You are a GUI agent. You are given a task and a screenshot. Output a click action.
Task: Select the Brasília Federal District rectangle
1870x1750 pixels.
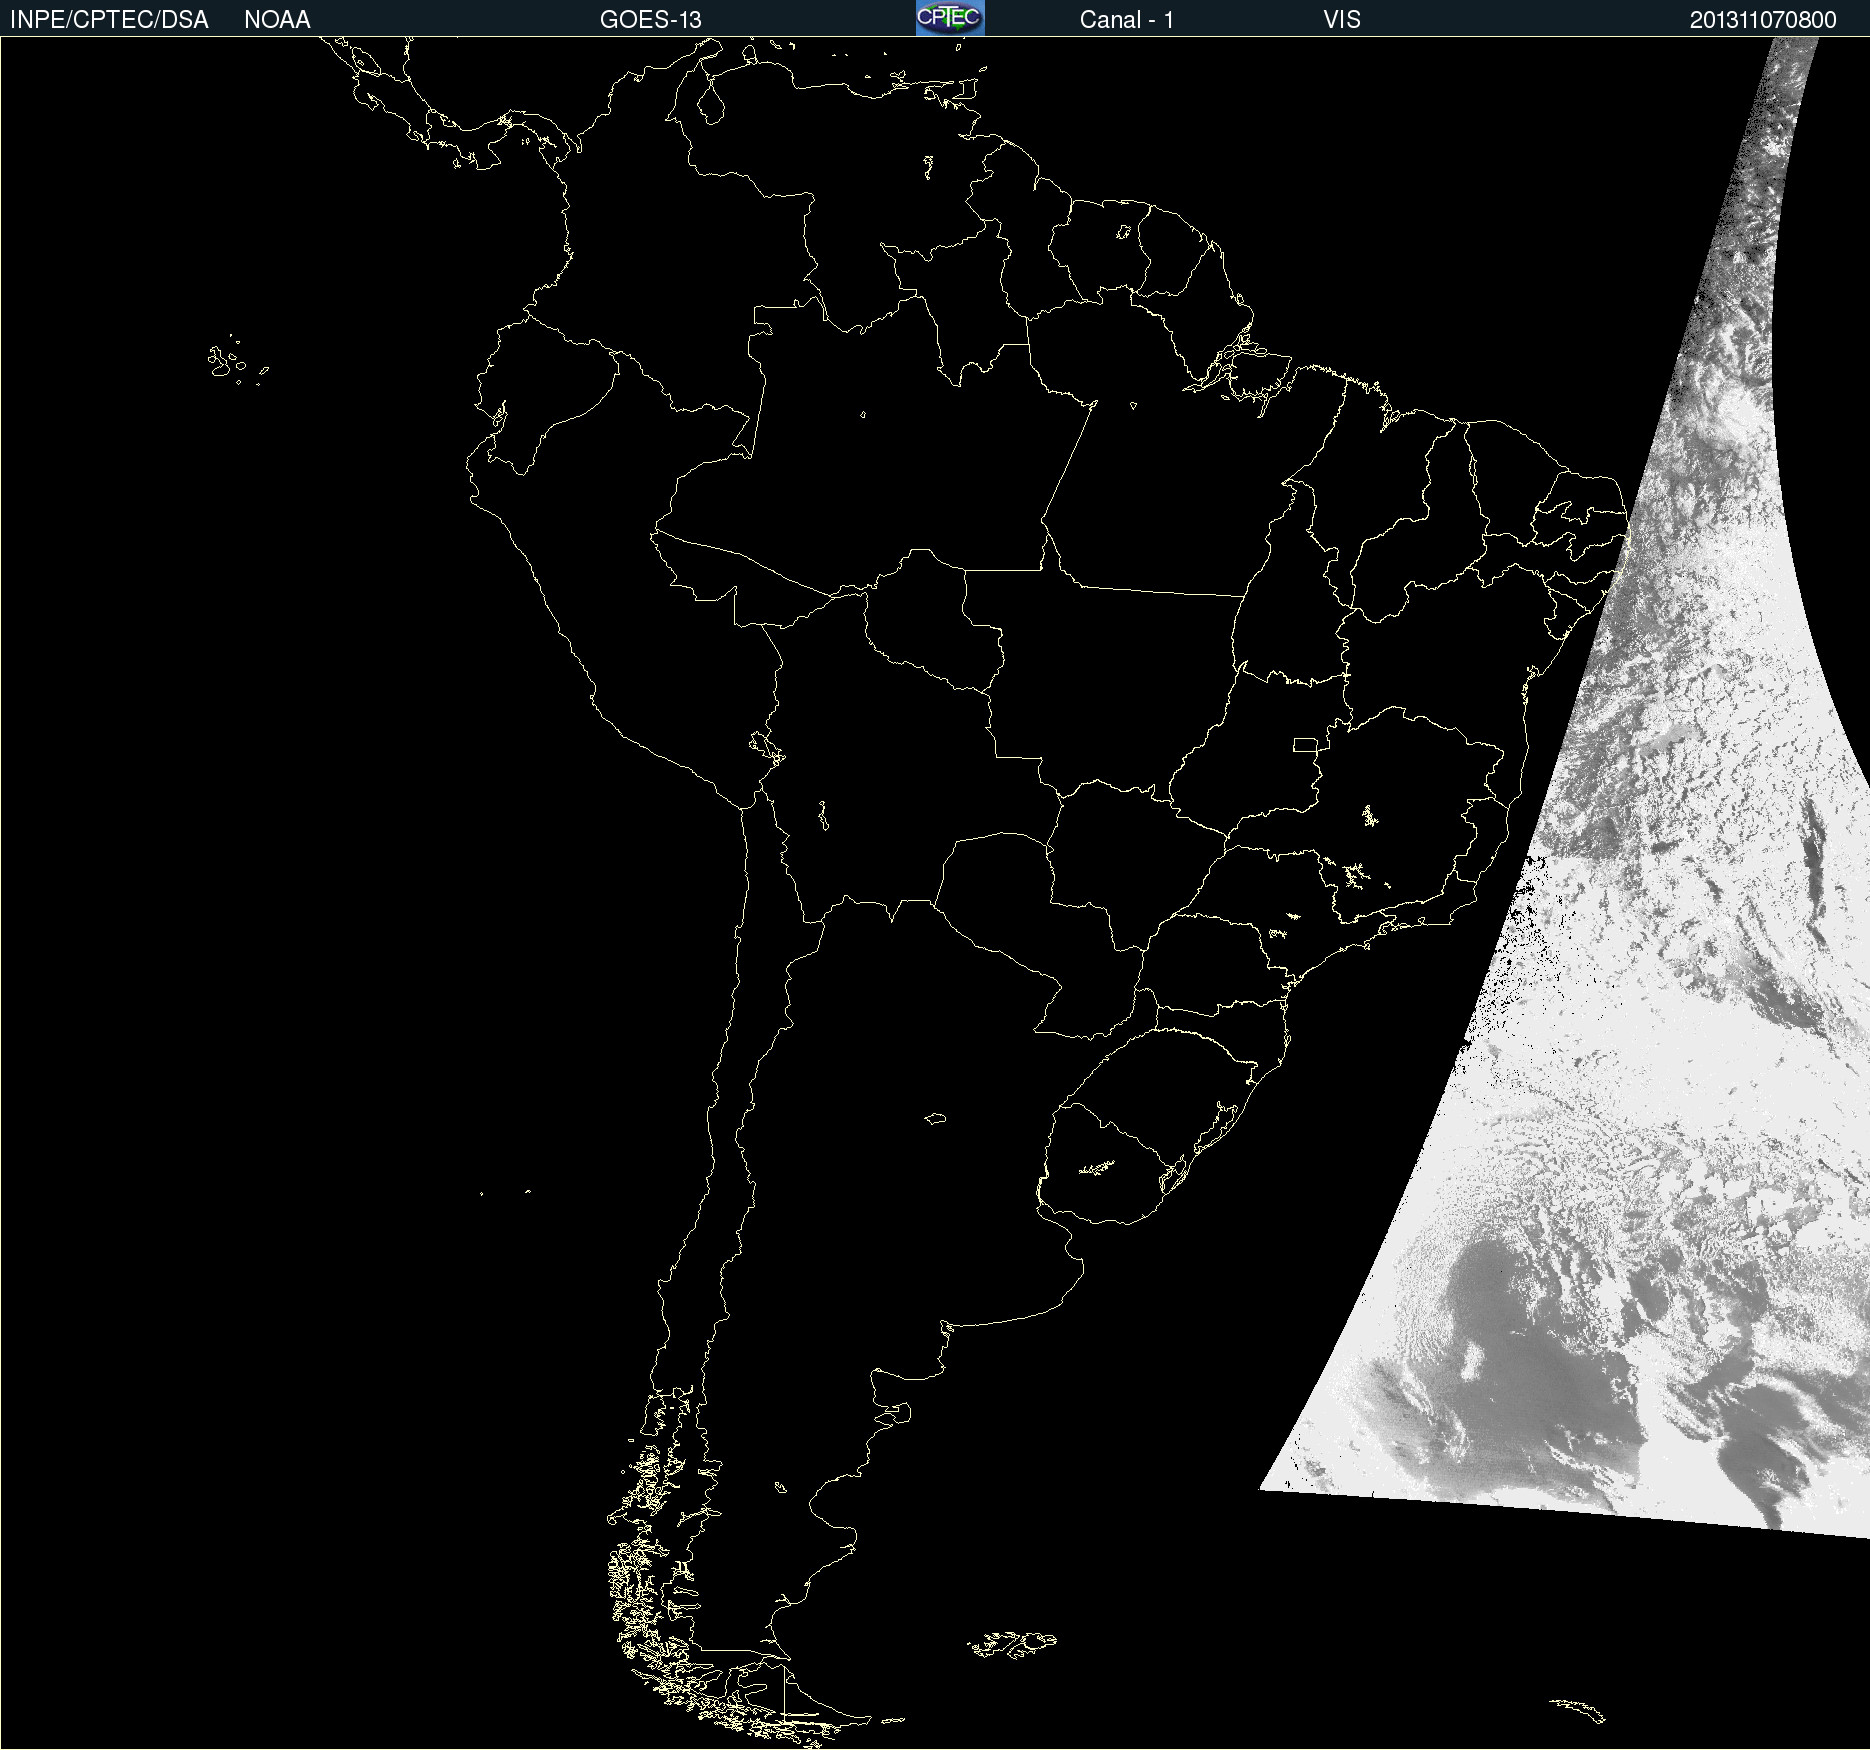[1304, 744]
